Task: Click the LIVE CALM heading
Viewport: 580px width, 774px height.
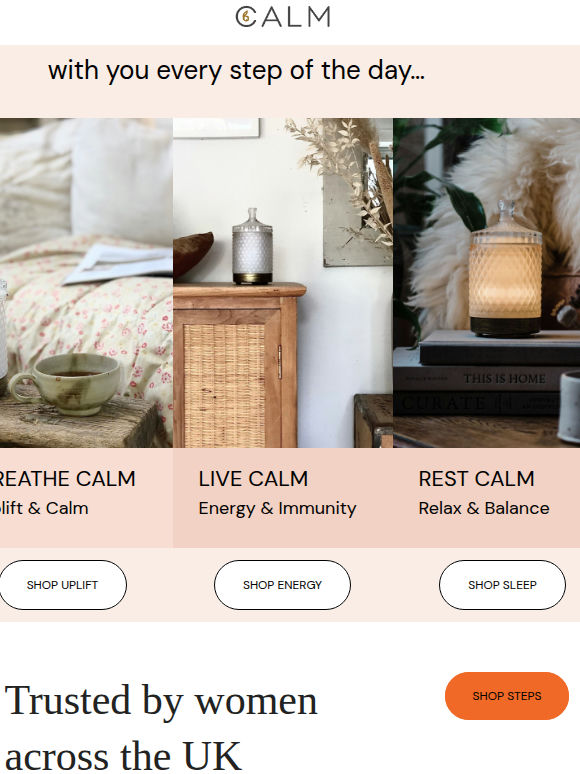Action: click(x=253, y=479)
